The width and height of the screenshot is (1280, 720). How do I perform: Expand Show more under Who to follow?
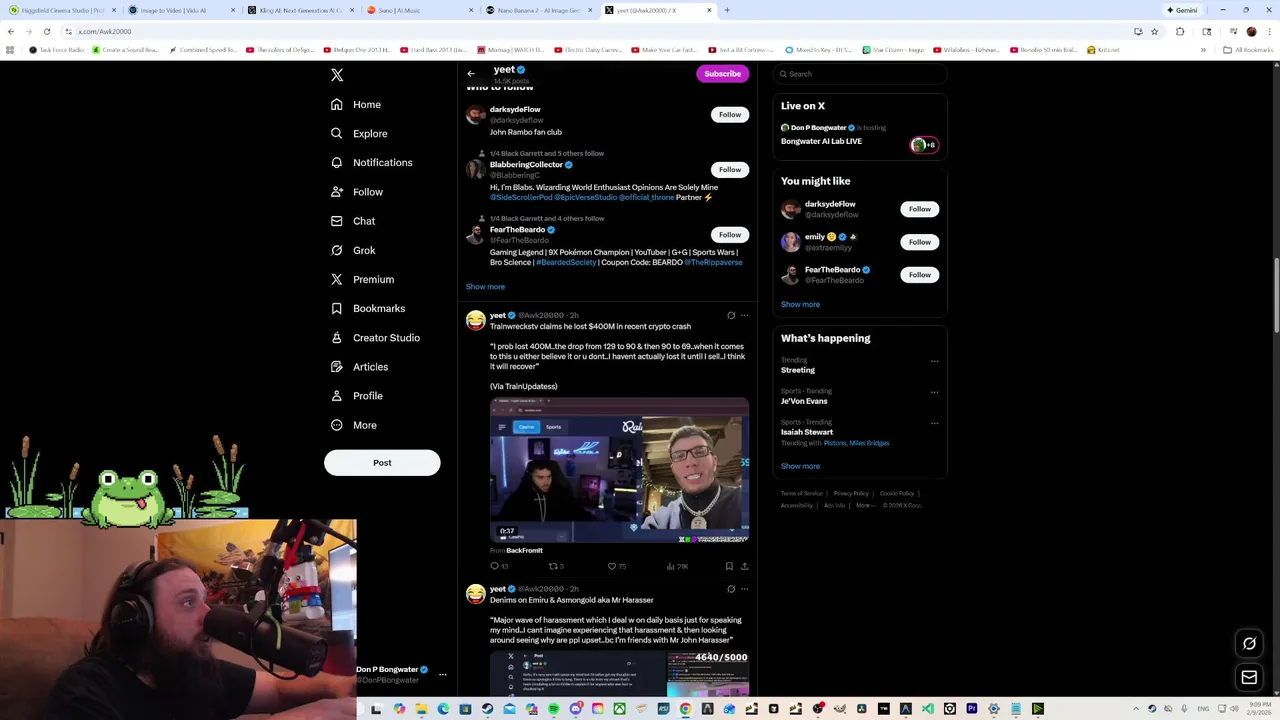(485, 287)
